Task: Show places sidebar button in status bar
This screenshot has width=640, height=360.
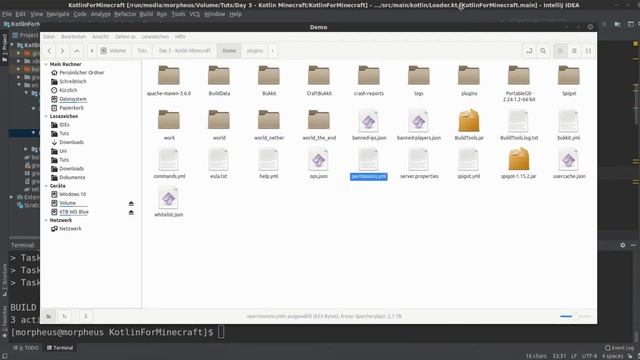Action: (49, 316)
